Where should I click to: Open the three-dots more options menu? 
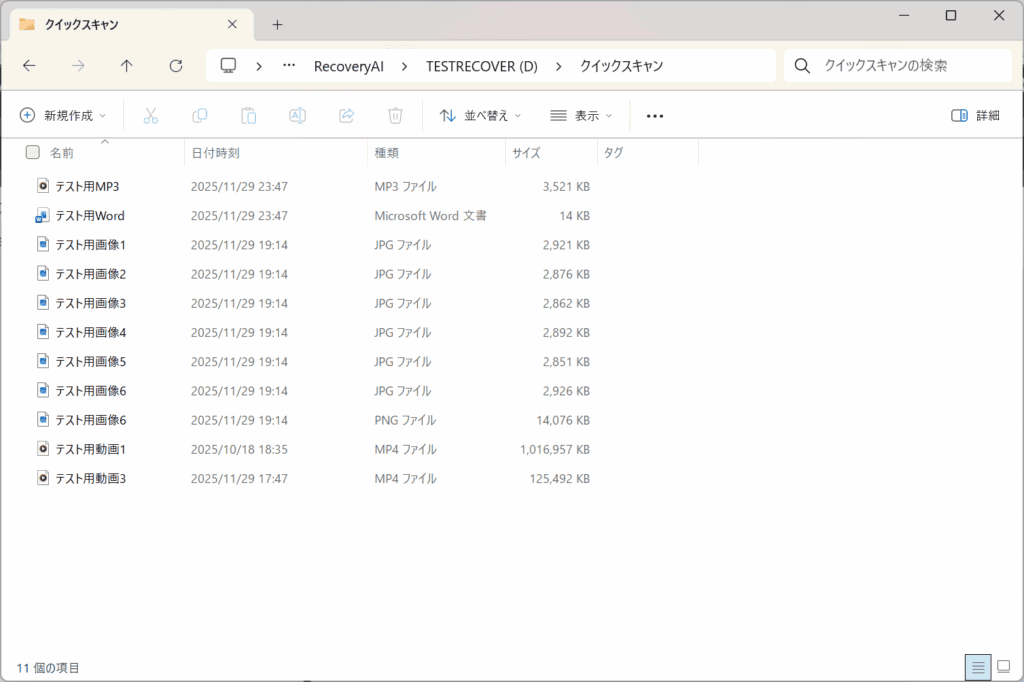(x=655, y=116)
